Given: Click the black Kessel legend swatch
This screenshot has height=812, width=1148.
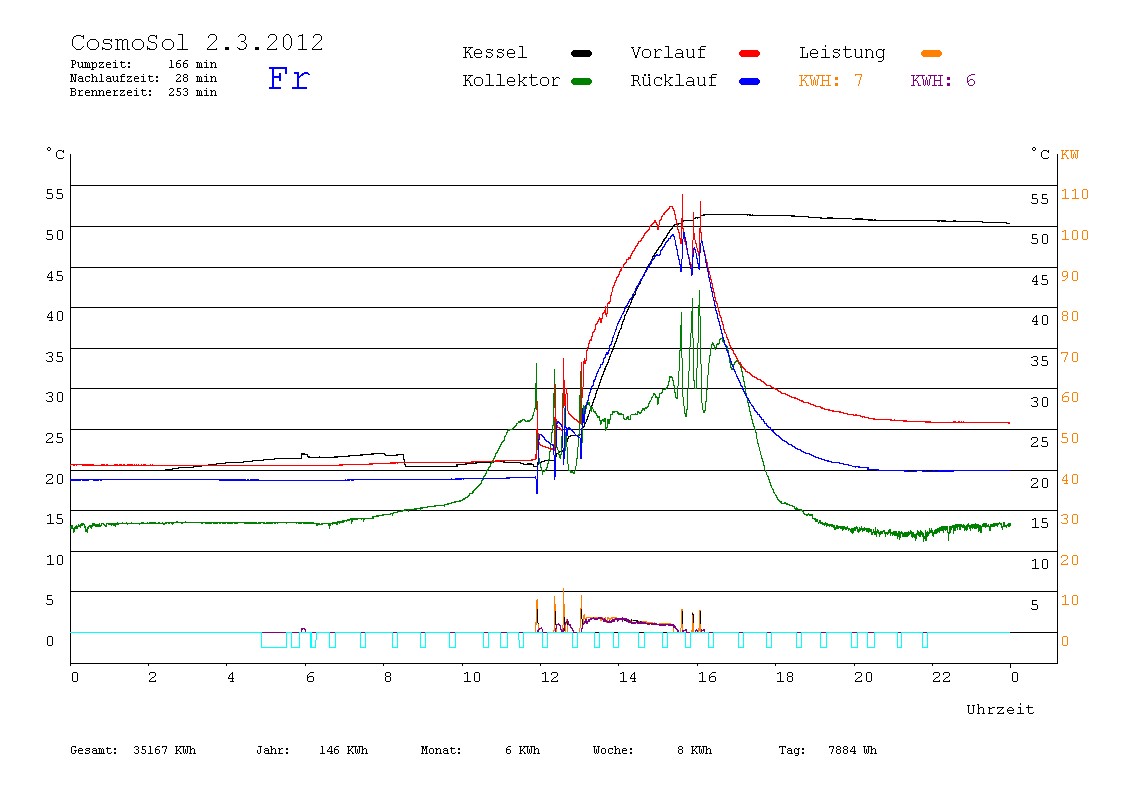Looking at the screenshot, I should coord(581,53).
